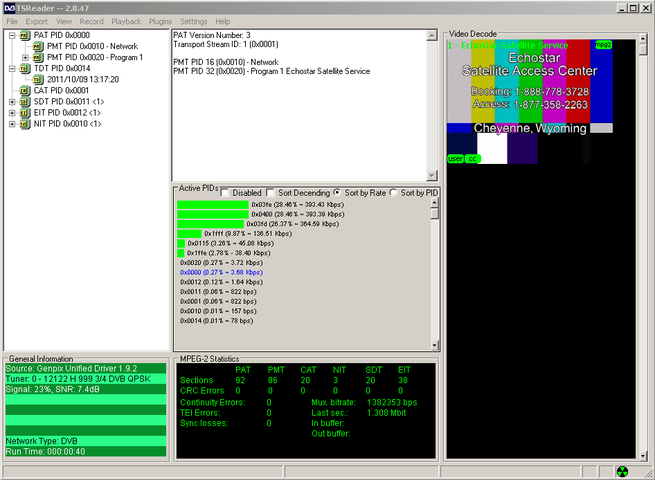655x480 pixels.
Task: Collapse the PAT PID 0x0000 tree node
Action: 12,36
